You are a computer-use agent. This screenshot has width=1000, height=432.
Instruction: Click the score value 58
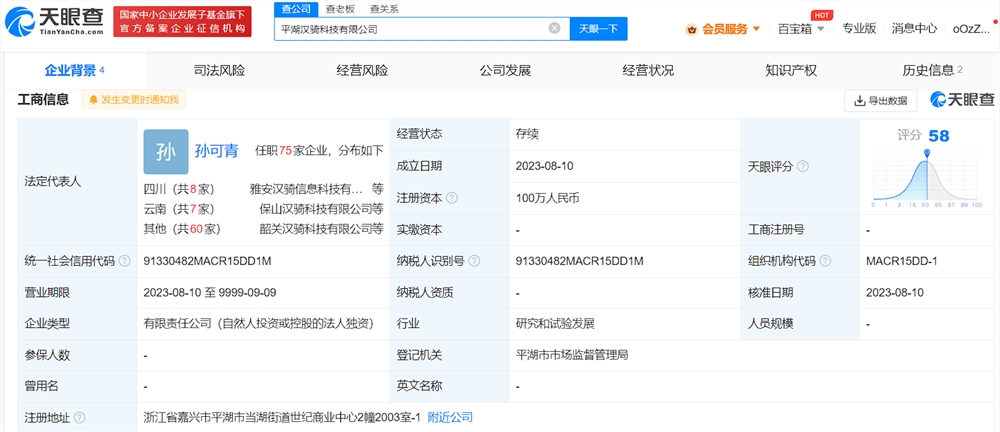[x=939, y=135]
